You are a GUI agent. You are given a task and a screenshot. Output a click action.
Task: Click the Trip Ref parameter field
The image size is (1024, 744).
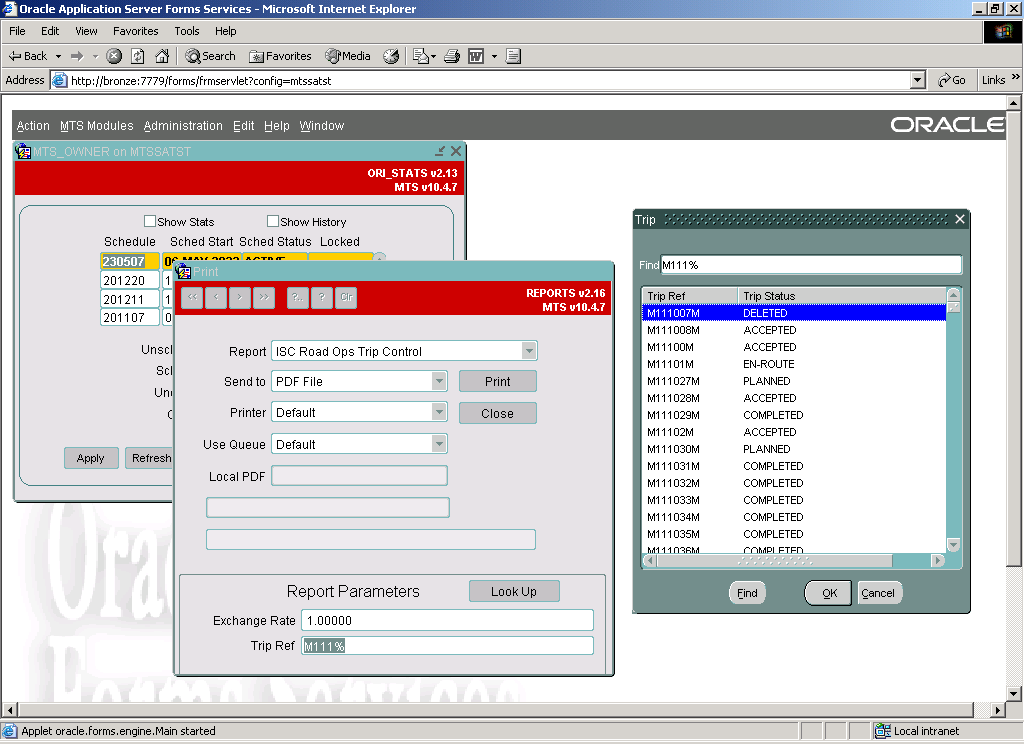coord(447,645)
